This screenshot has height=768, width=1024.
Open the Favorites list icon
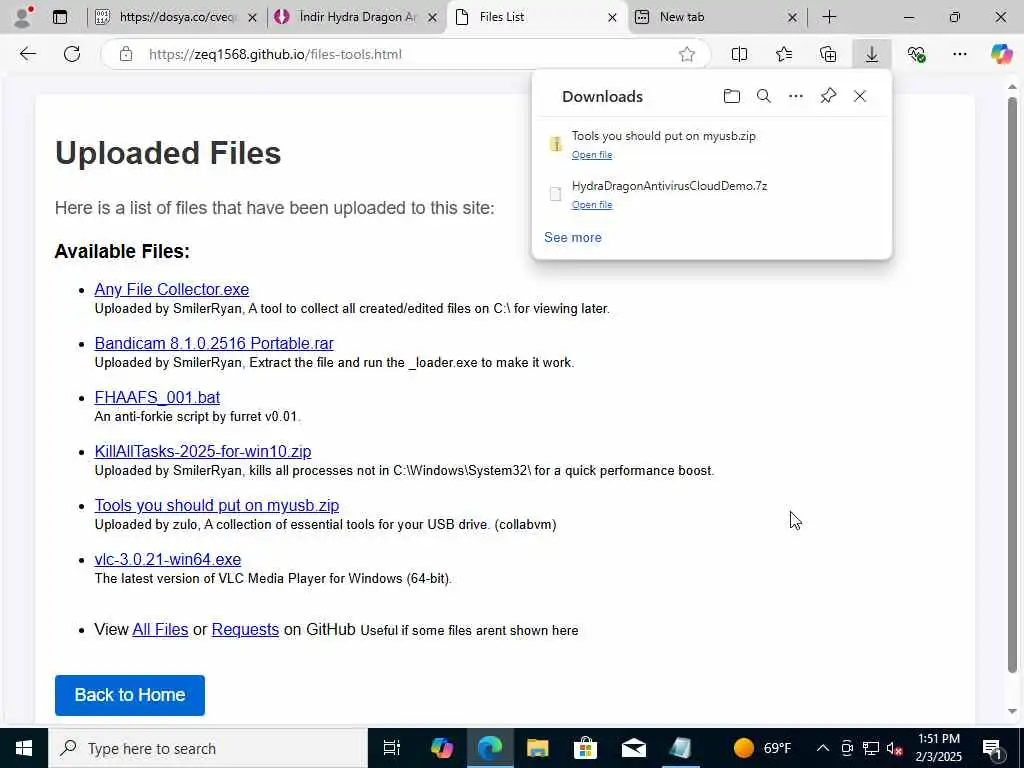coord(784,54)
